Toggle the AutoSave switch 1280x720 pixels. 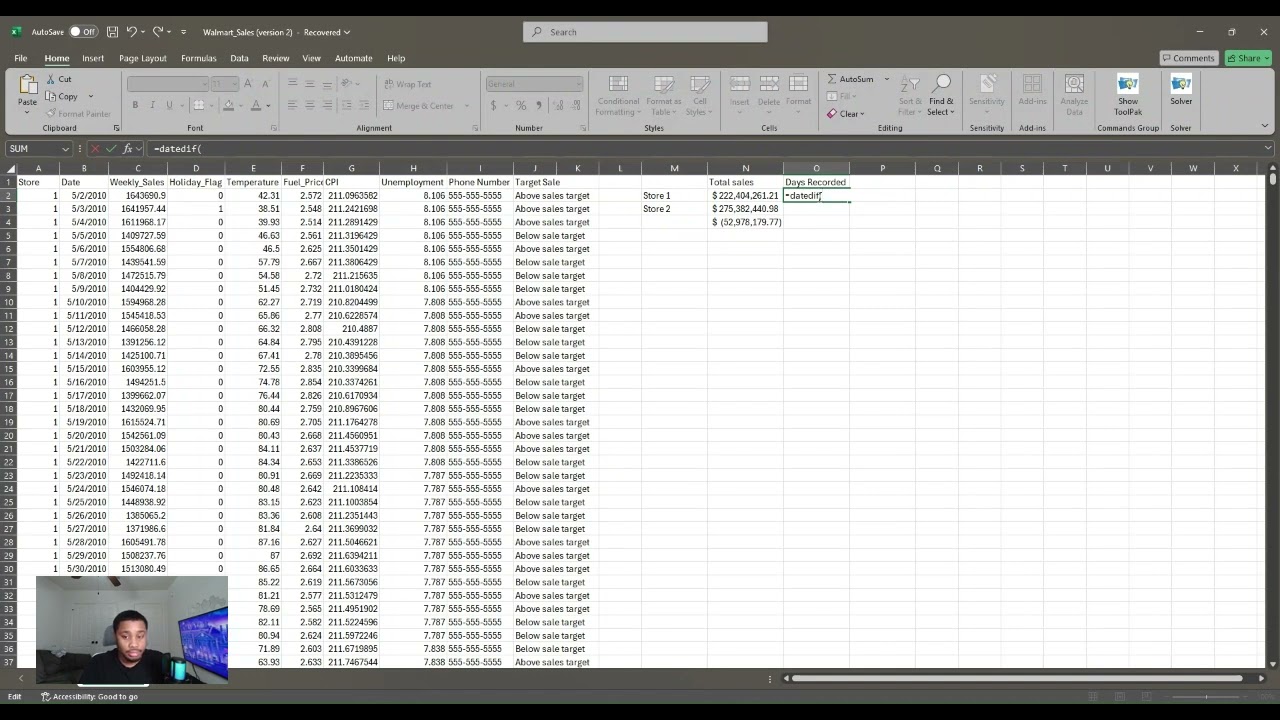82,32
